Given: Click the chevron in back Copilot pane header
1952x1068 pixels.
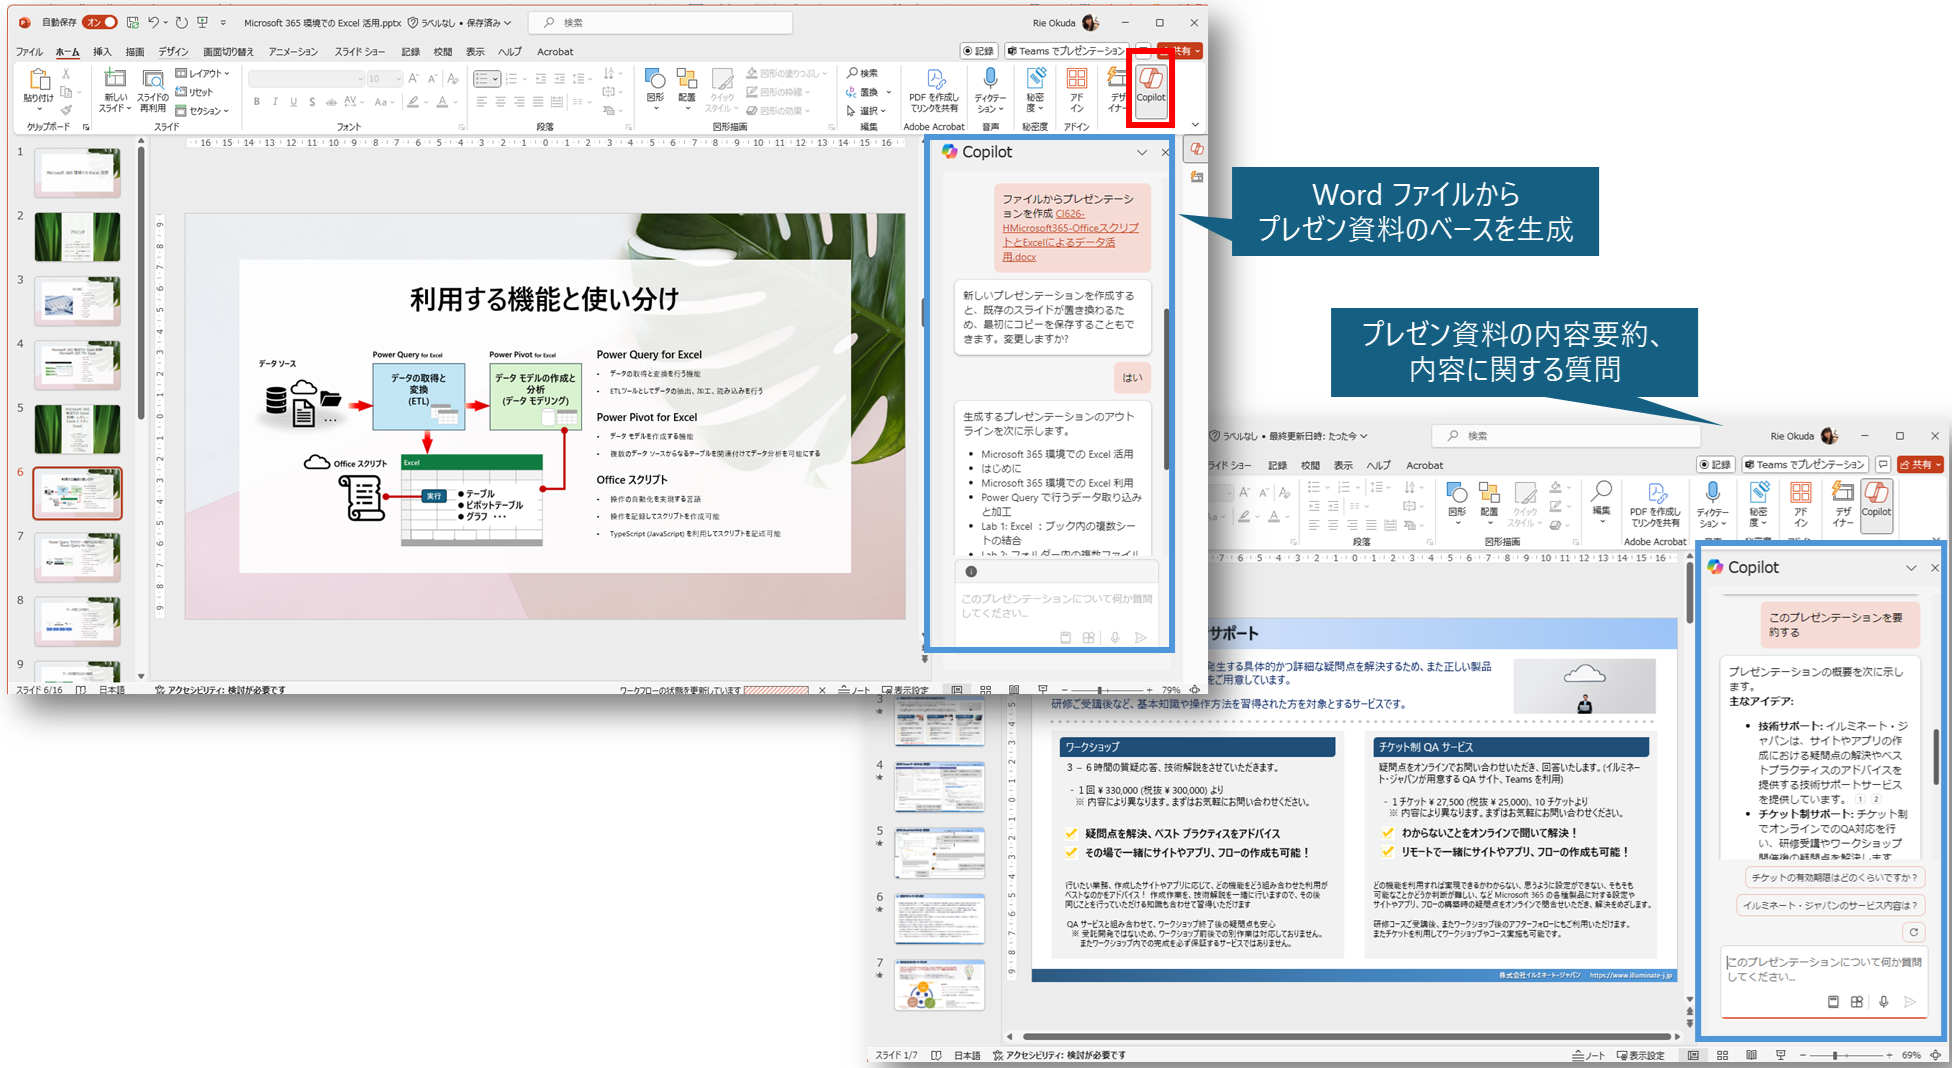Looking at the screenshot, I should pyautogui.click(x=1911, y=568).
